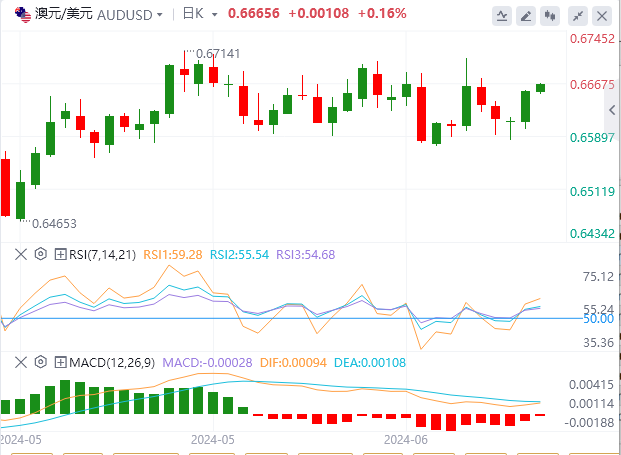
Task: Click the RSI2:55.54 value
Action: (x=239, y=255)
